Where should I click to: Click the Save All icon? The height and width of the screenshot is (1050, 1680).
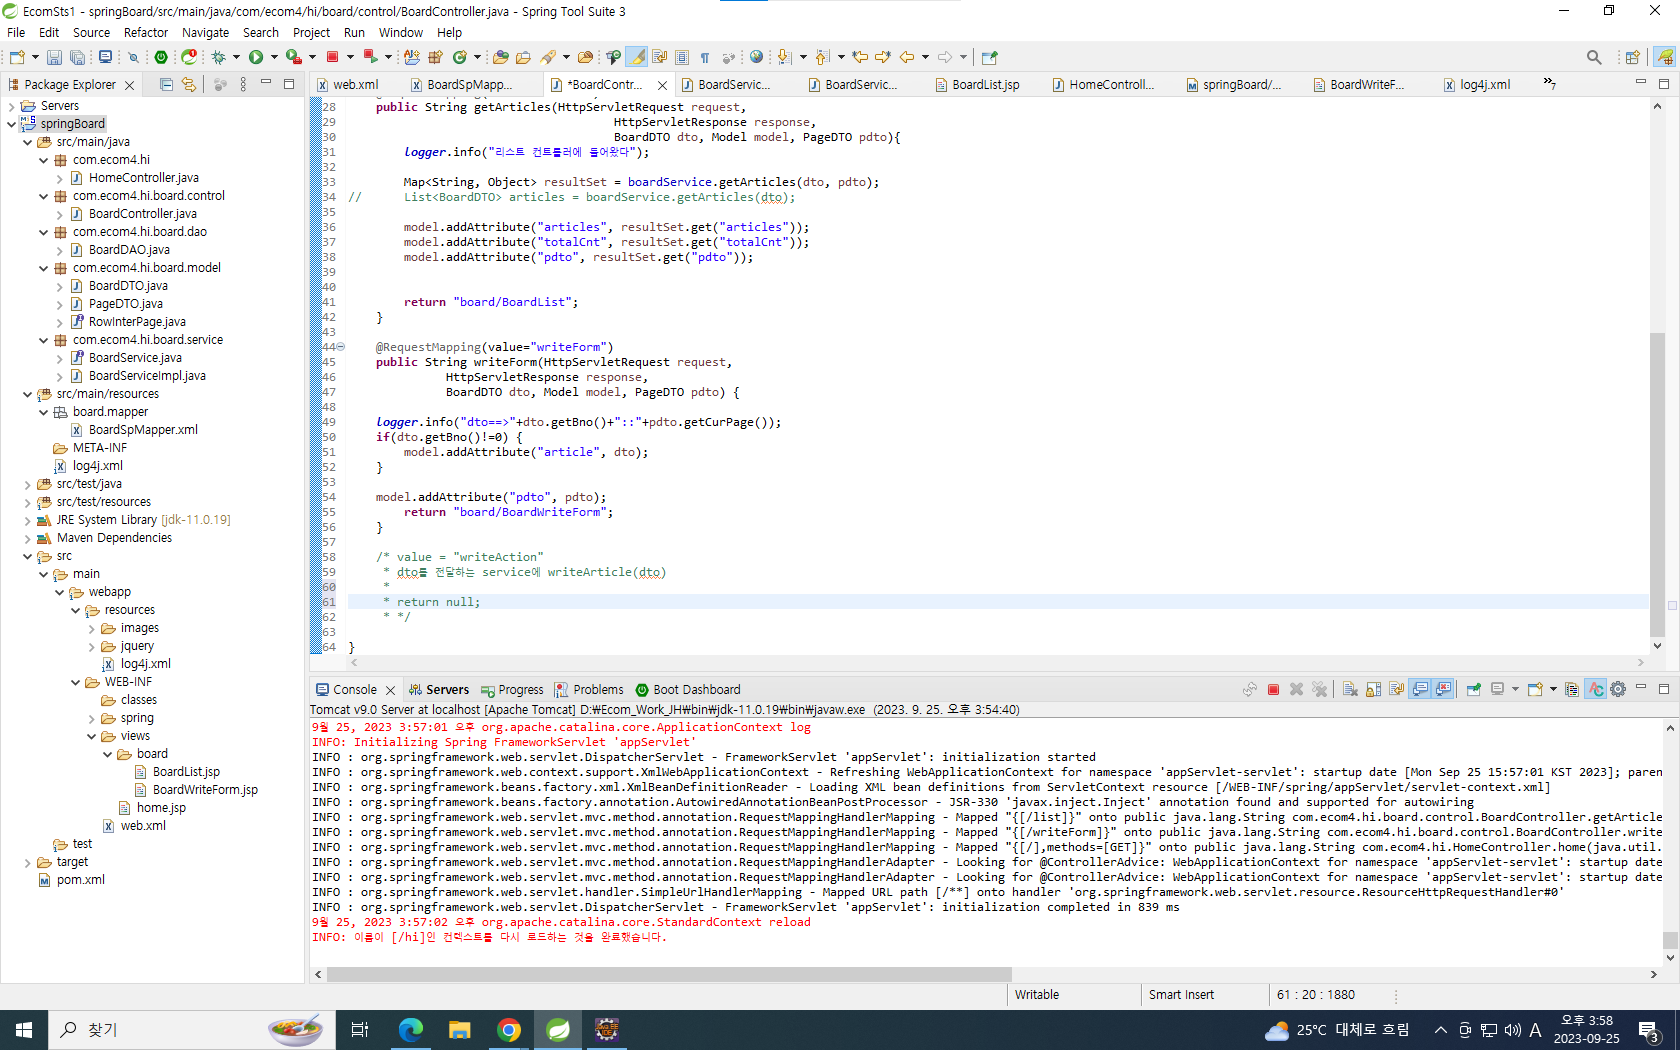77,57
